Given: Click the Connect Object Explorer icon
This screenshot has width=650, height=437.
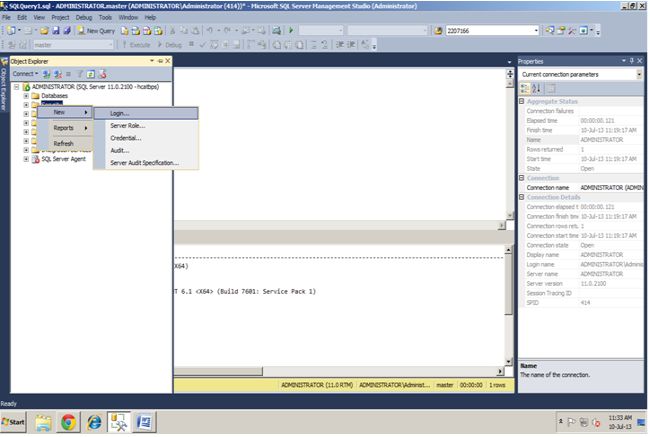Looking at the screenshot, I should (46, 74).
